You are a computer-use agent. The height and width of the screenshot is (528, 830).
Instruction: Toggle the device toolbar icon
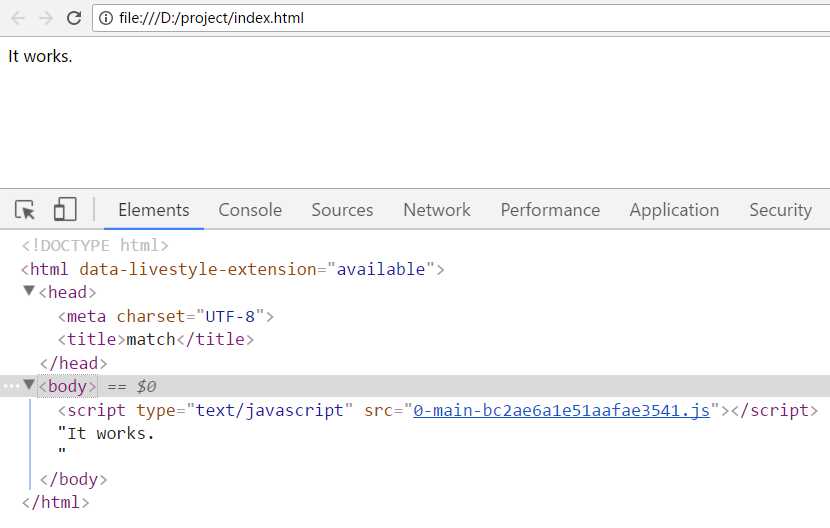(x=65, y=210)
